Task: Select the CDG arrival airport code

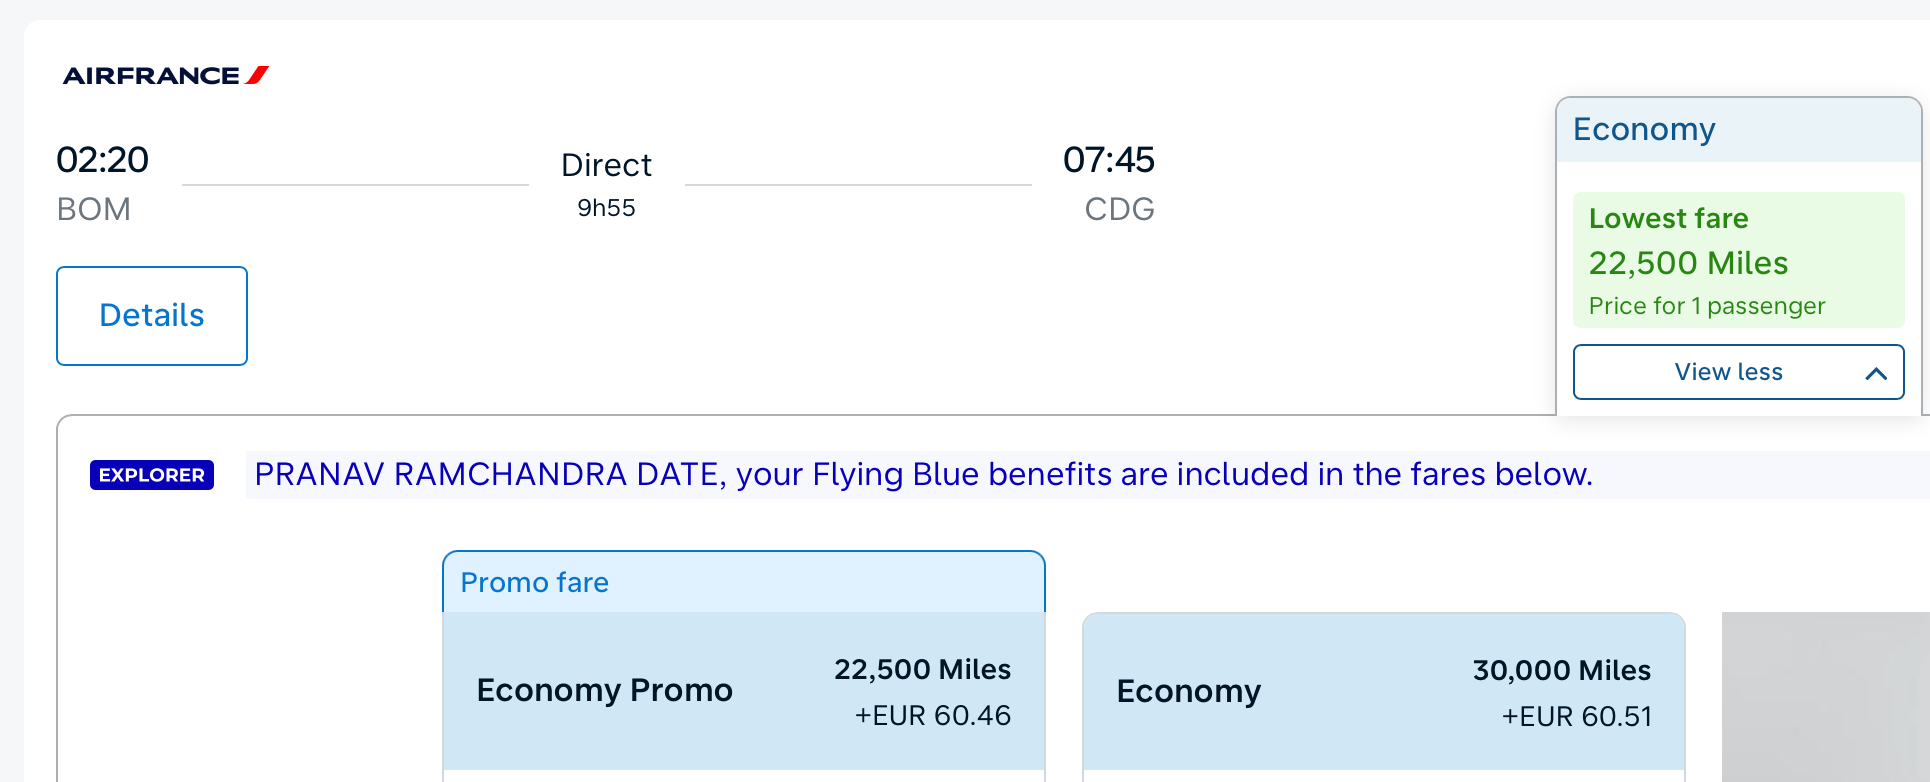Action: (1119, 209)
